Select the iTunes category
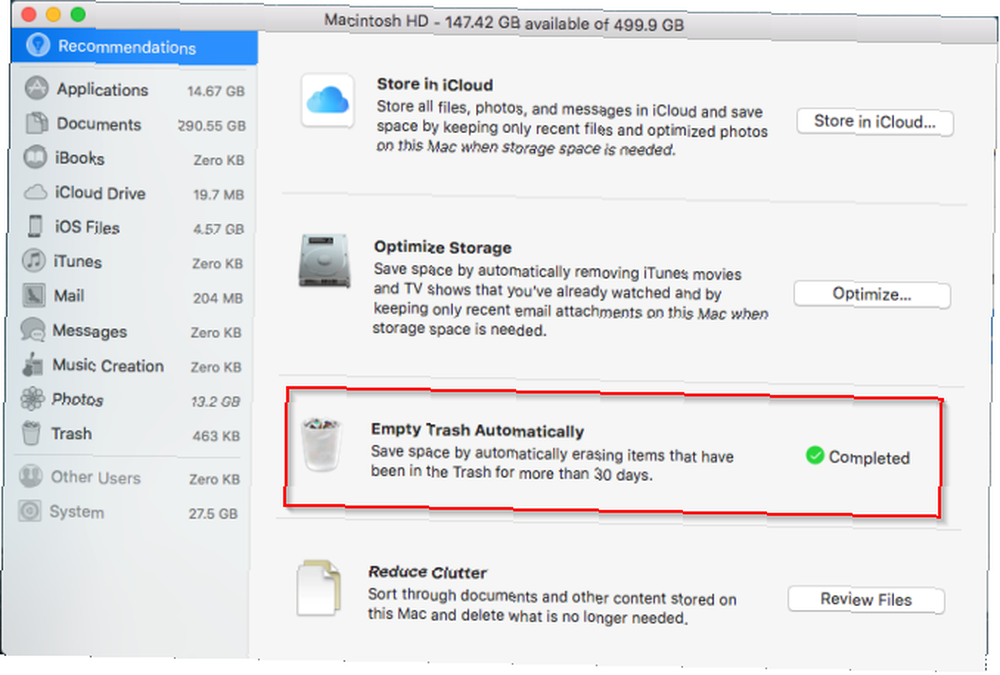 pos(133,262)
